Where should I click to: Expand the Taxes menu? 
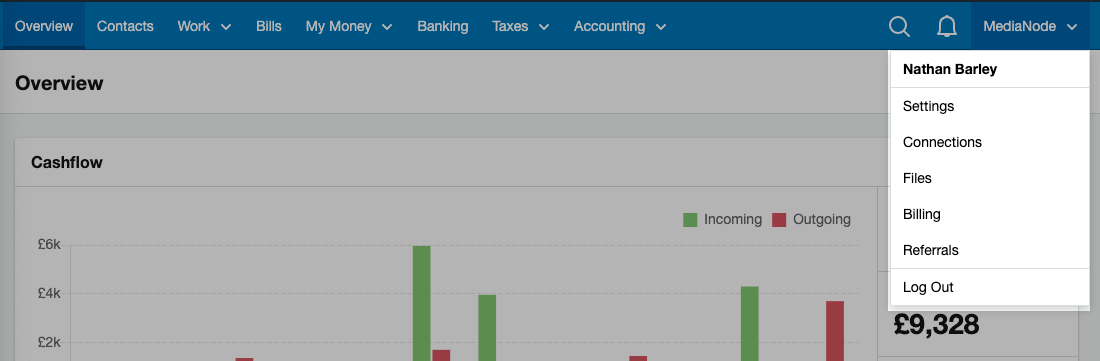pyautogui.click(x=520, y=27)
